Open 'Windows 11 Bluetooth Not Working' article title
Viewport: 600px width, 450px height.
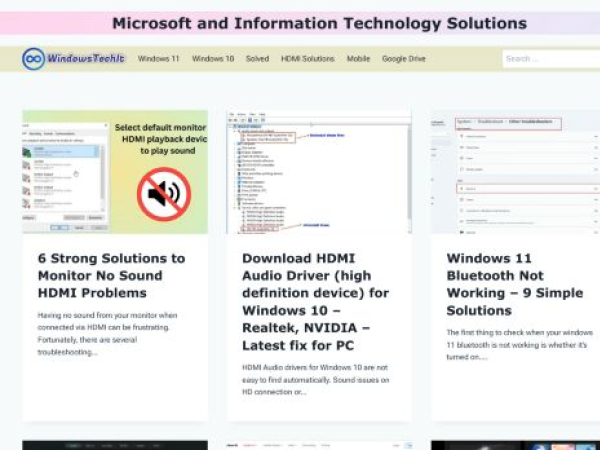pos(515,284)
